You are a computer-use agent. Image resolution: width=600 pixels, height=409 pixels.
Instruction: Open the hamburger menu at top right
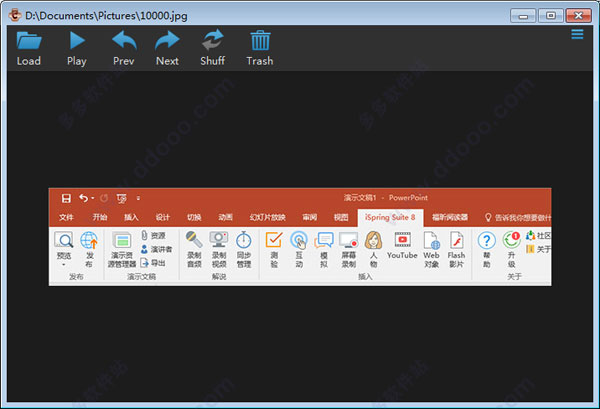(577, 34)
